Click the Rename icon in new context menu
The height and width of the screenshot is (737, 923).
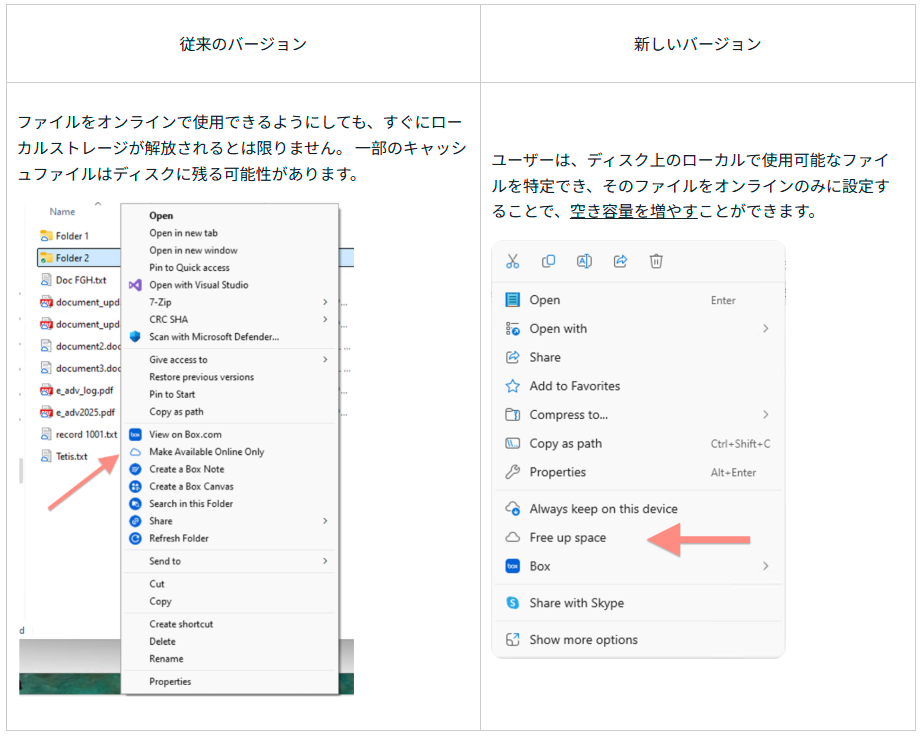pos(584,261)
